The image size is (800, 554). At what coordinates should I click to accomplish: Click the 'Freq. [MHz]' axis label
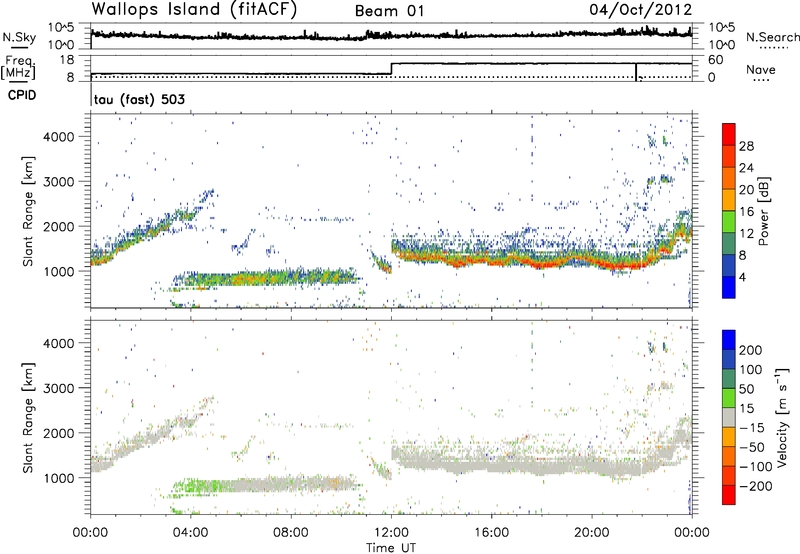point(19,67)
